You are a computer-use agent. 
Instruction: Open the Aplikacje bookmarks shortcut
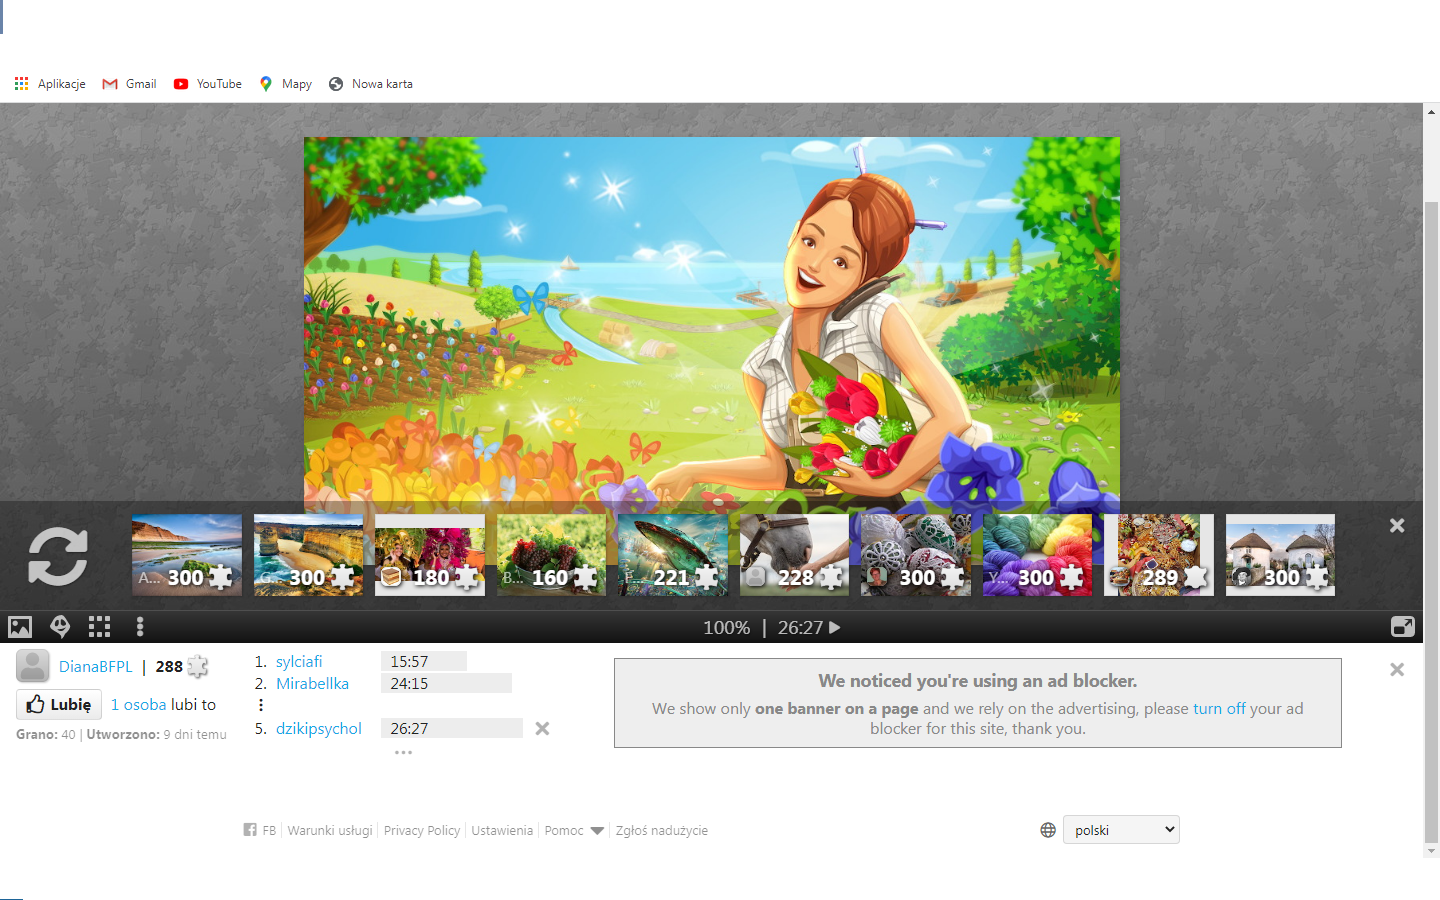pyautogui.click(x=50, y=84)
